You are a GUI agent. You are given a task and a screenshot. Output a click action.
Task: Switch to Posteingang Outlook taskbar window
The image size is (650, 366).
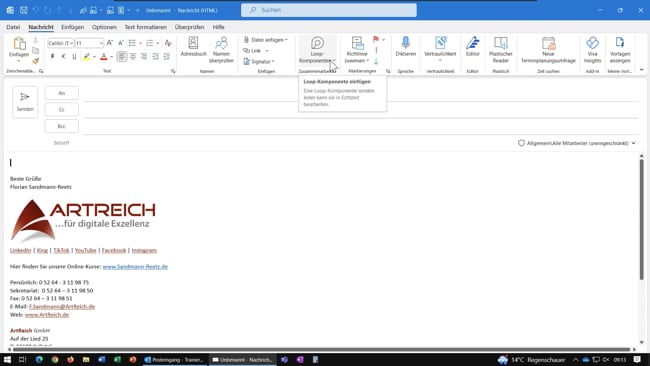point(174,359)
